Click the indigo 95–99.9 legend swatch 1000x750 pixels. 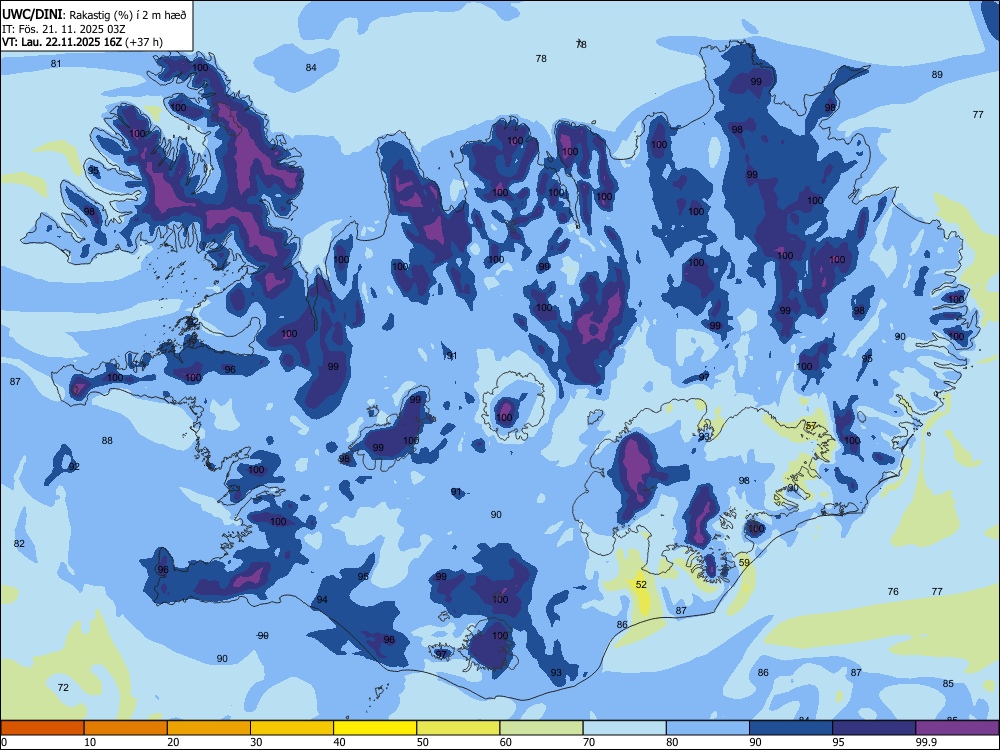(x=874, y=728)
